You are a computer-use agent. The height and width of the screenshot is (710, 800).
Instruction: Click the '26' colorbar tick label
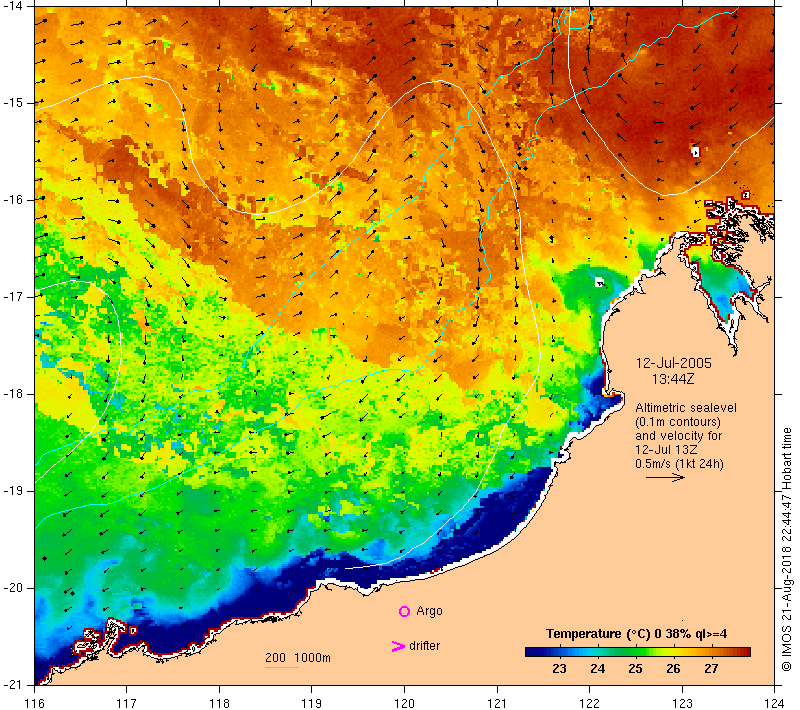coord(673,669)
